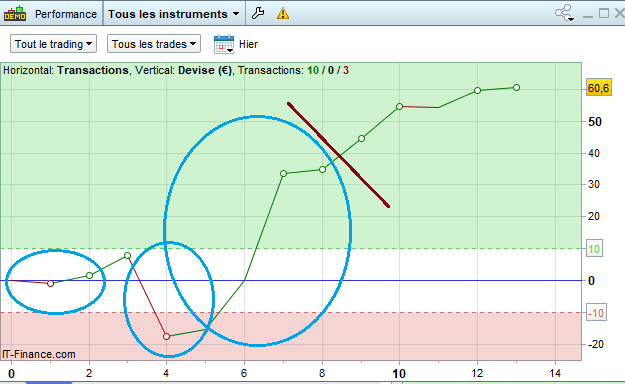
Task: Expand the Tous les instruments dropdown
Action: click(x=173, y=14)
